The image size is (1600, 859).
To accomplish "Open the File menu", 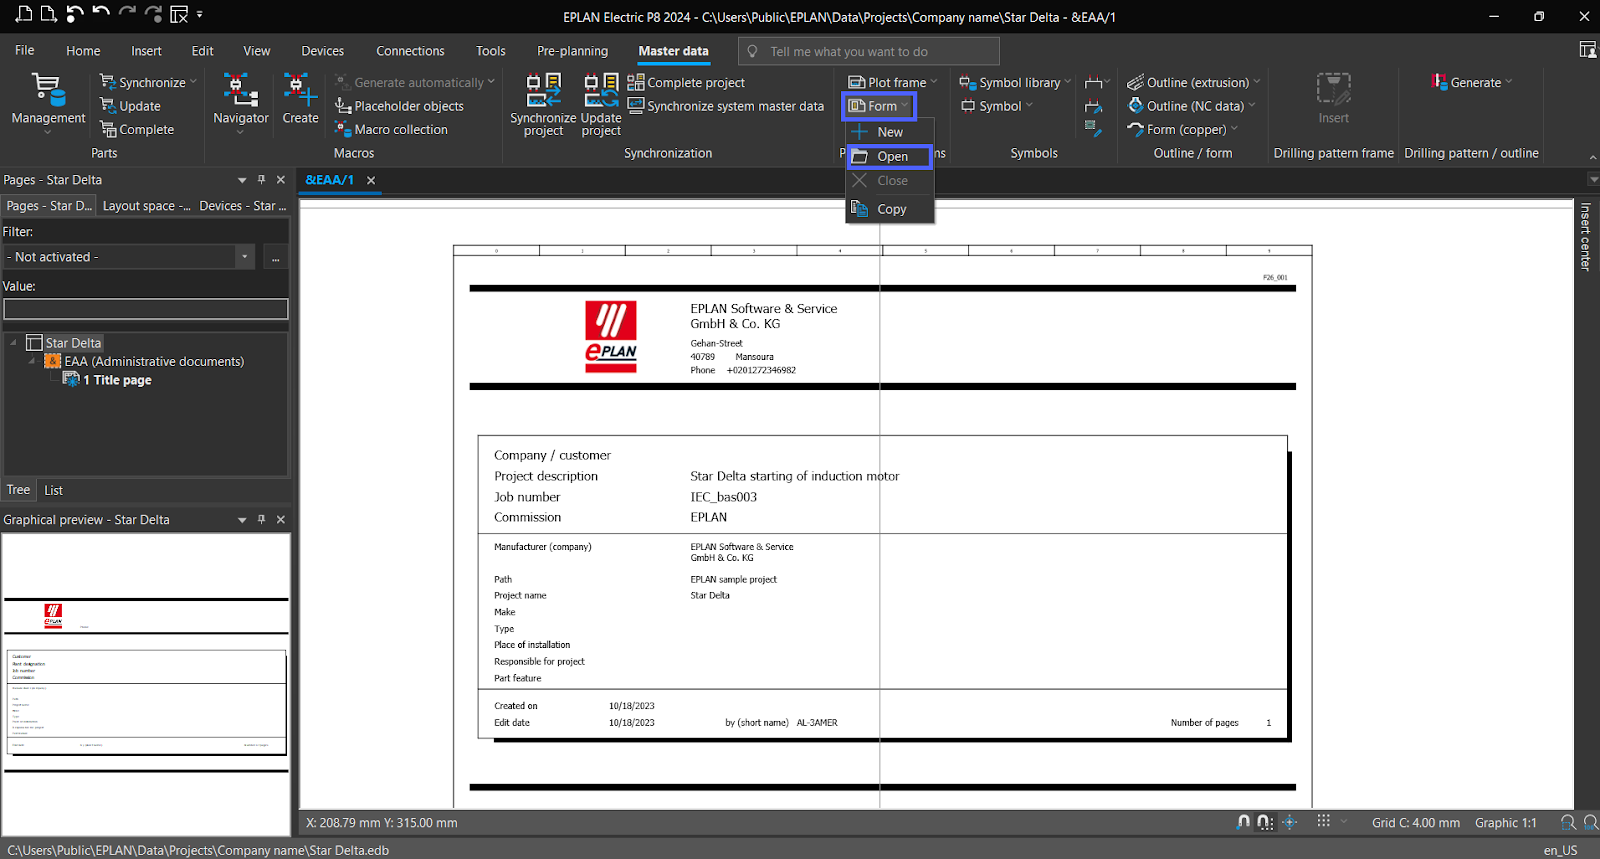I will (x=25, y=51).
